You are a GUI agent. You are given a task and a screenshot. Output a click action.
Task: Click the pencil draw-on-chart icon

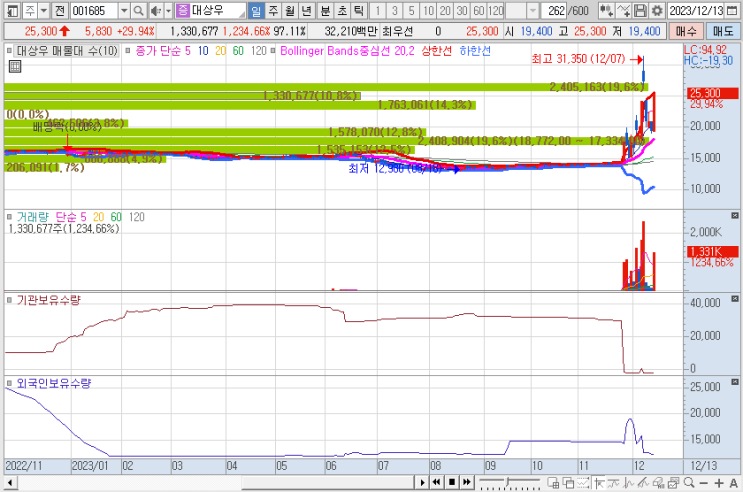coord(643,483)
